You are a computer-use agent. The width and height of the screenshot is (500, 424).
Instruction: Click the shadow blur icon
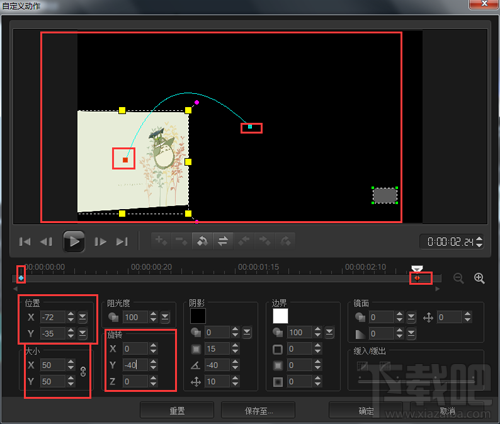[x=196, y=349]
